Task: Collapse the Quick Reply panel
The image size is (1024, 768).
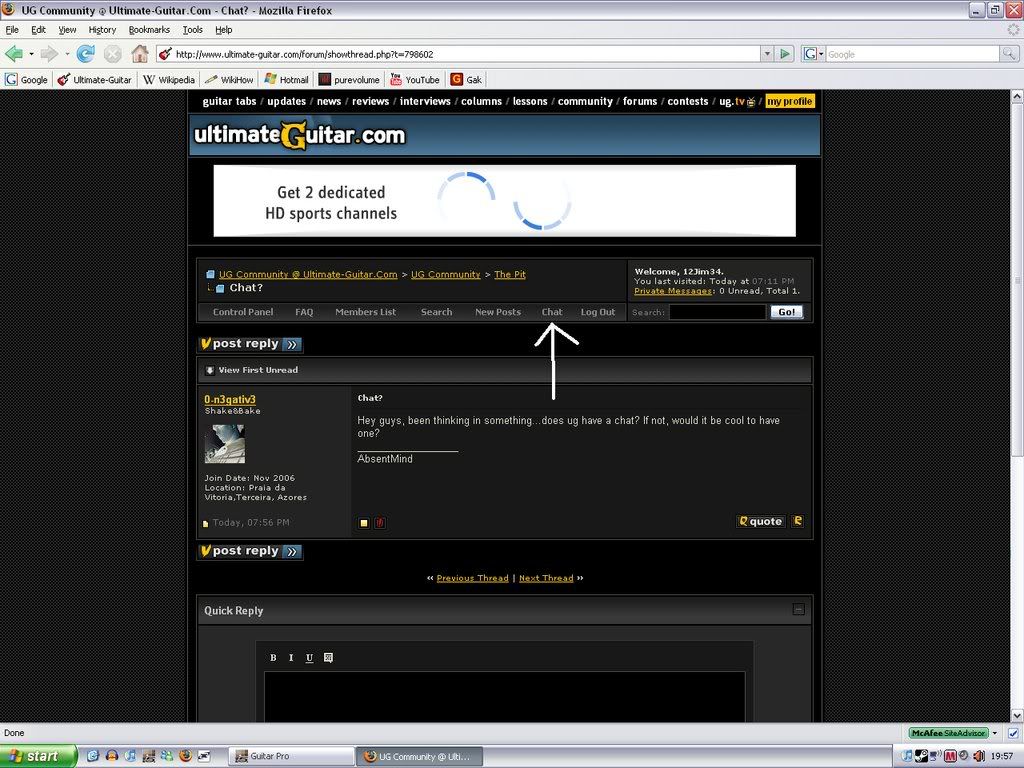Action: tap(798, 609)
